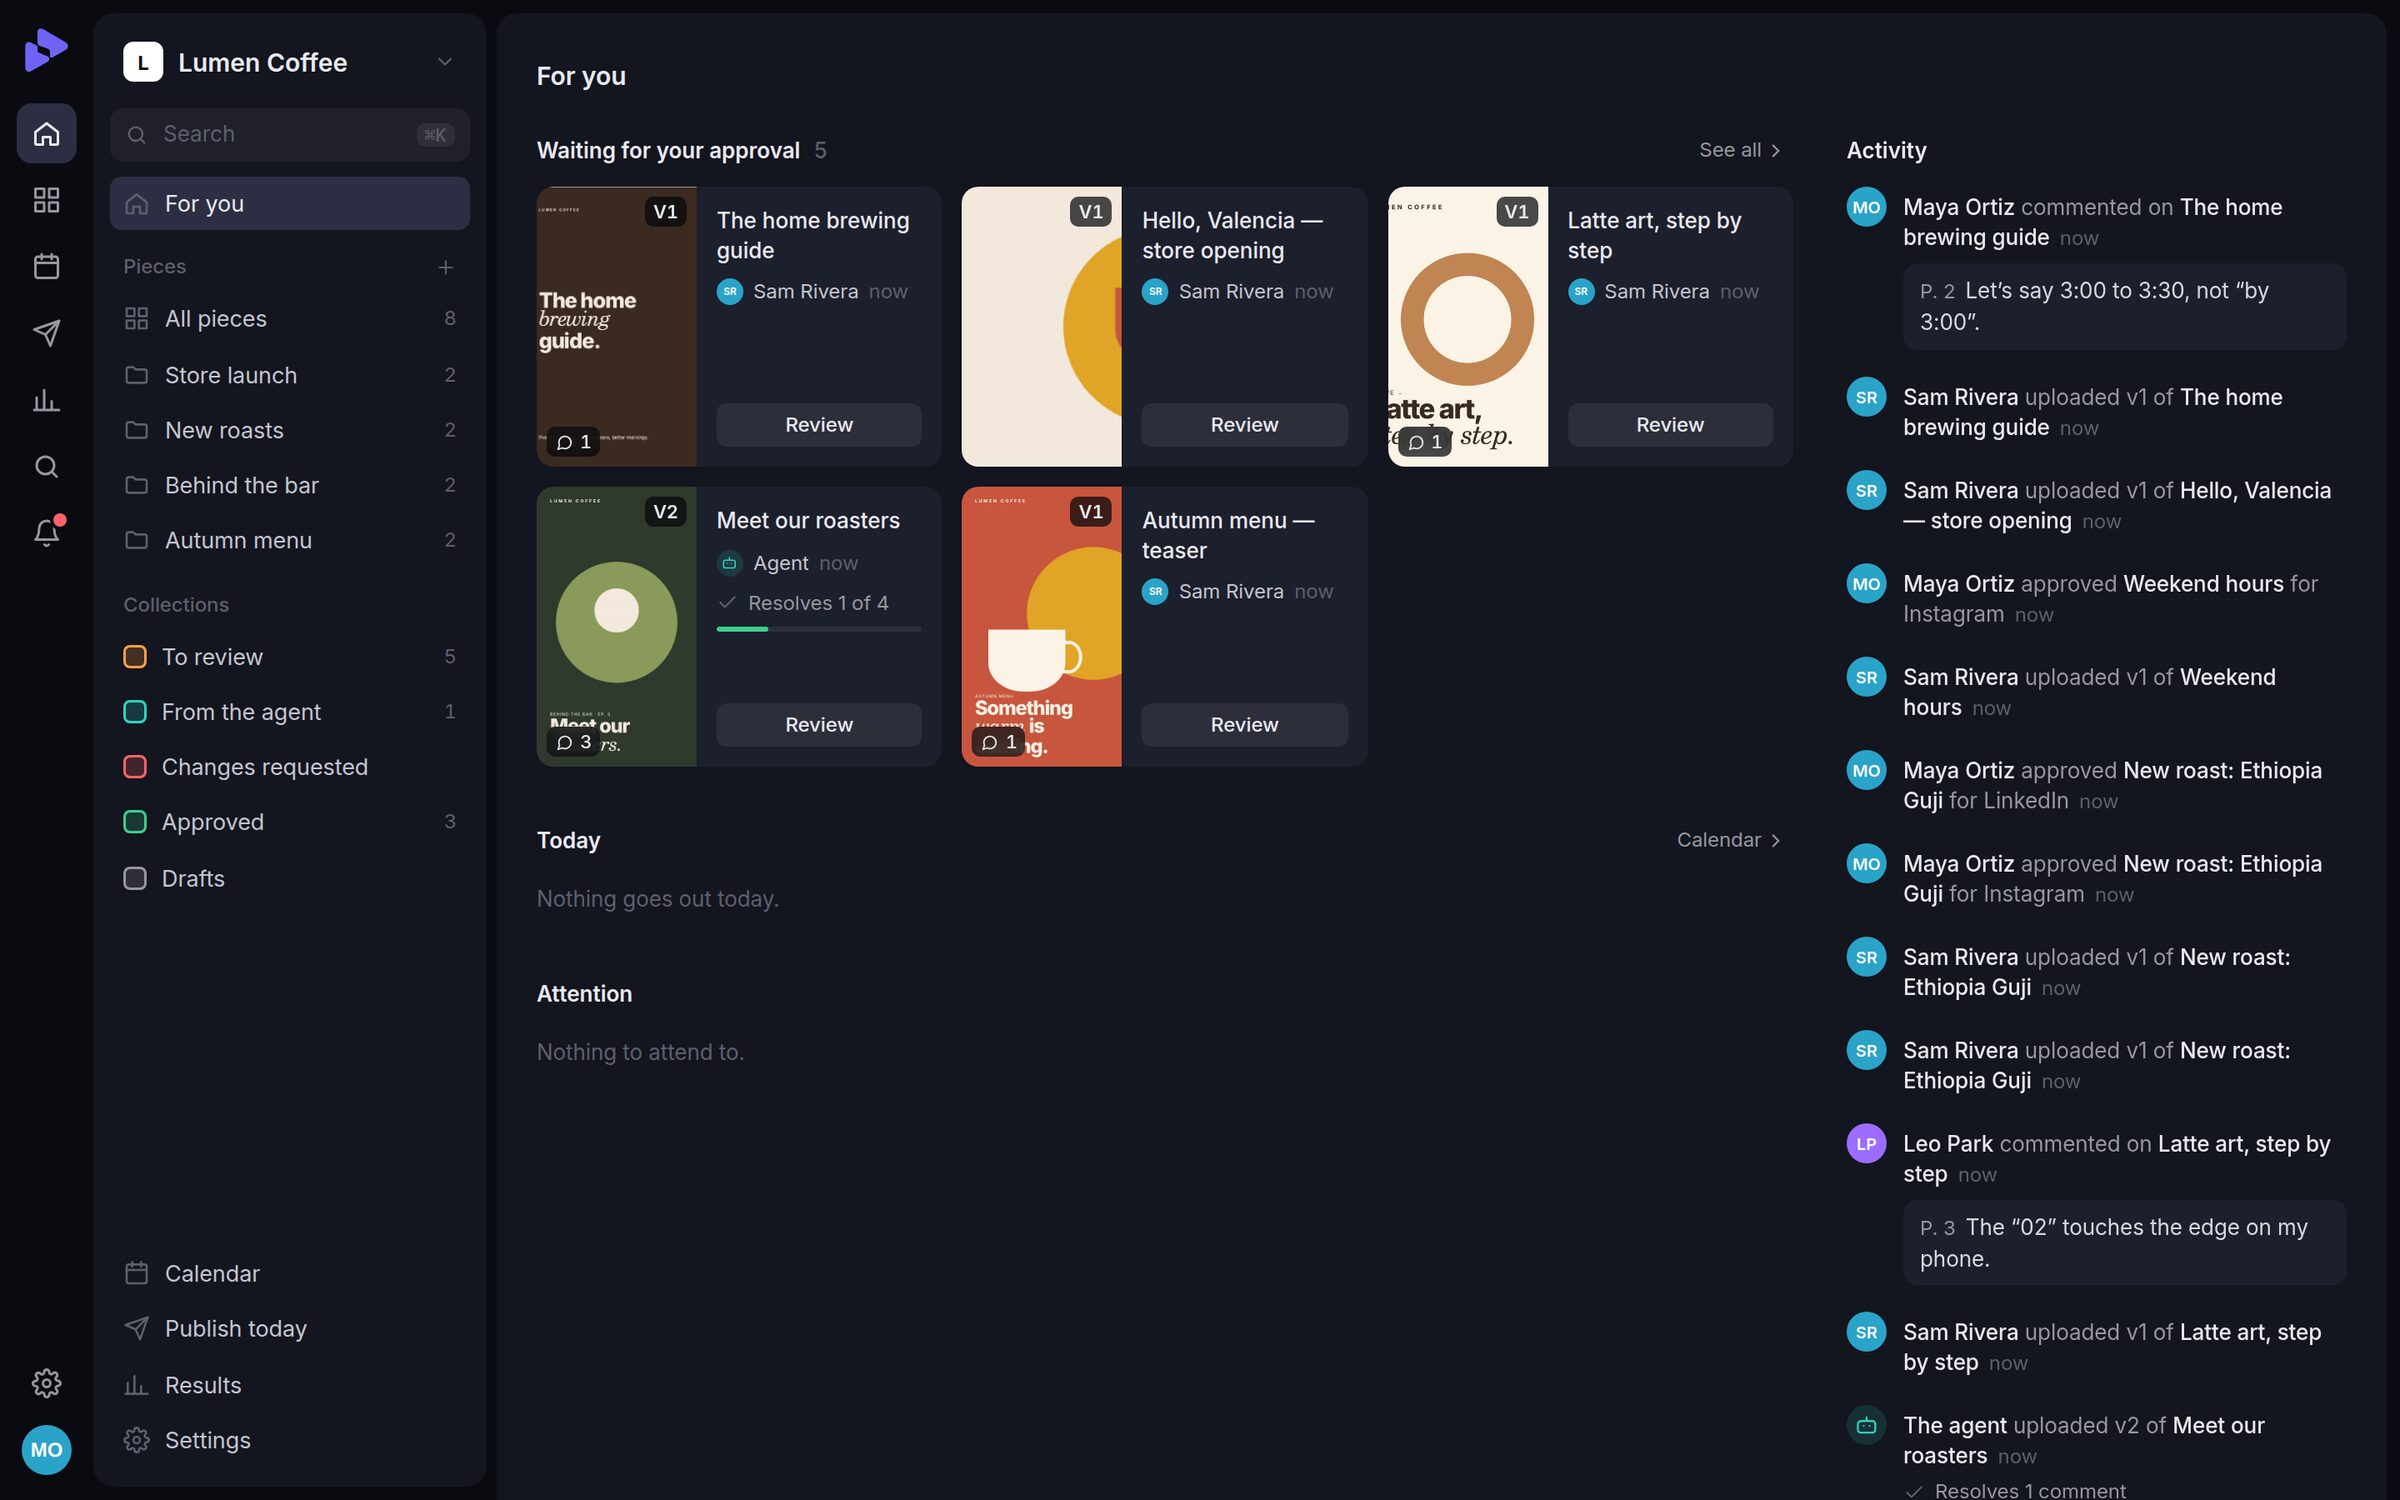Open the Autumn menu teaser thumbnail
Screen dimensions: 2400x1500
point(1041,627)
